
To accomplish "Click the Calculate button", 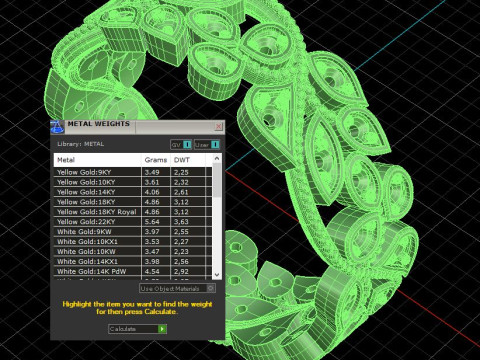I will click(137, 329).
